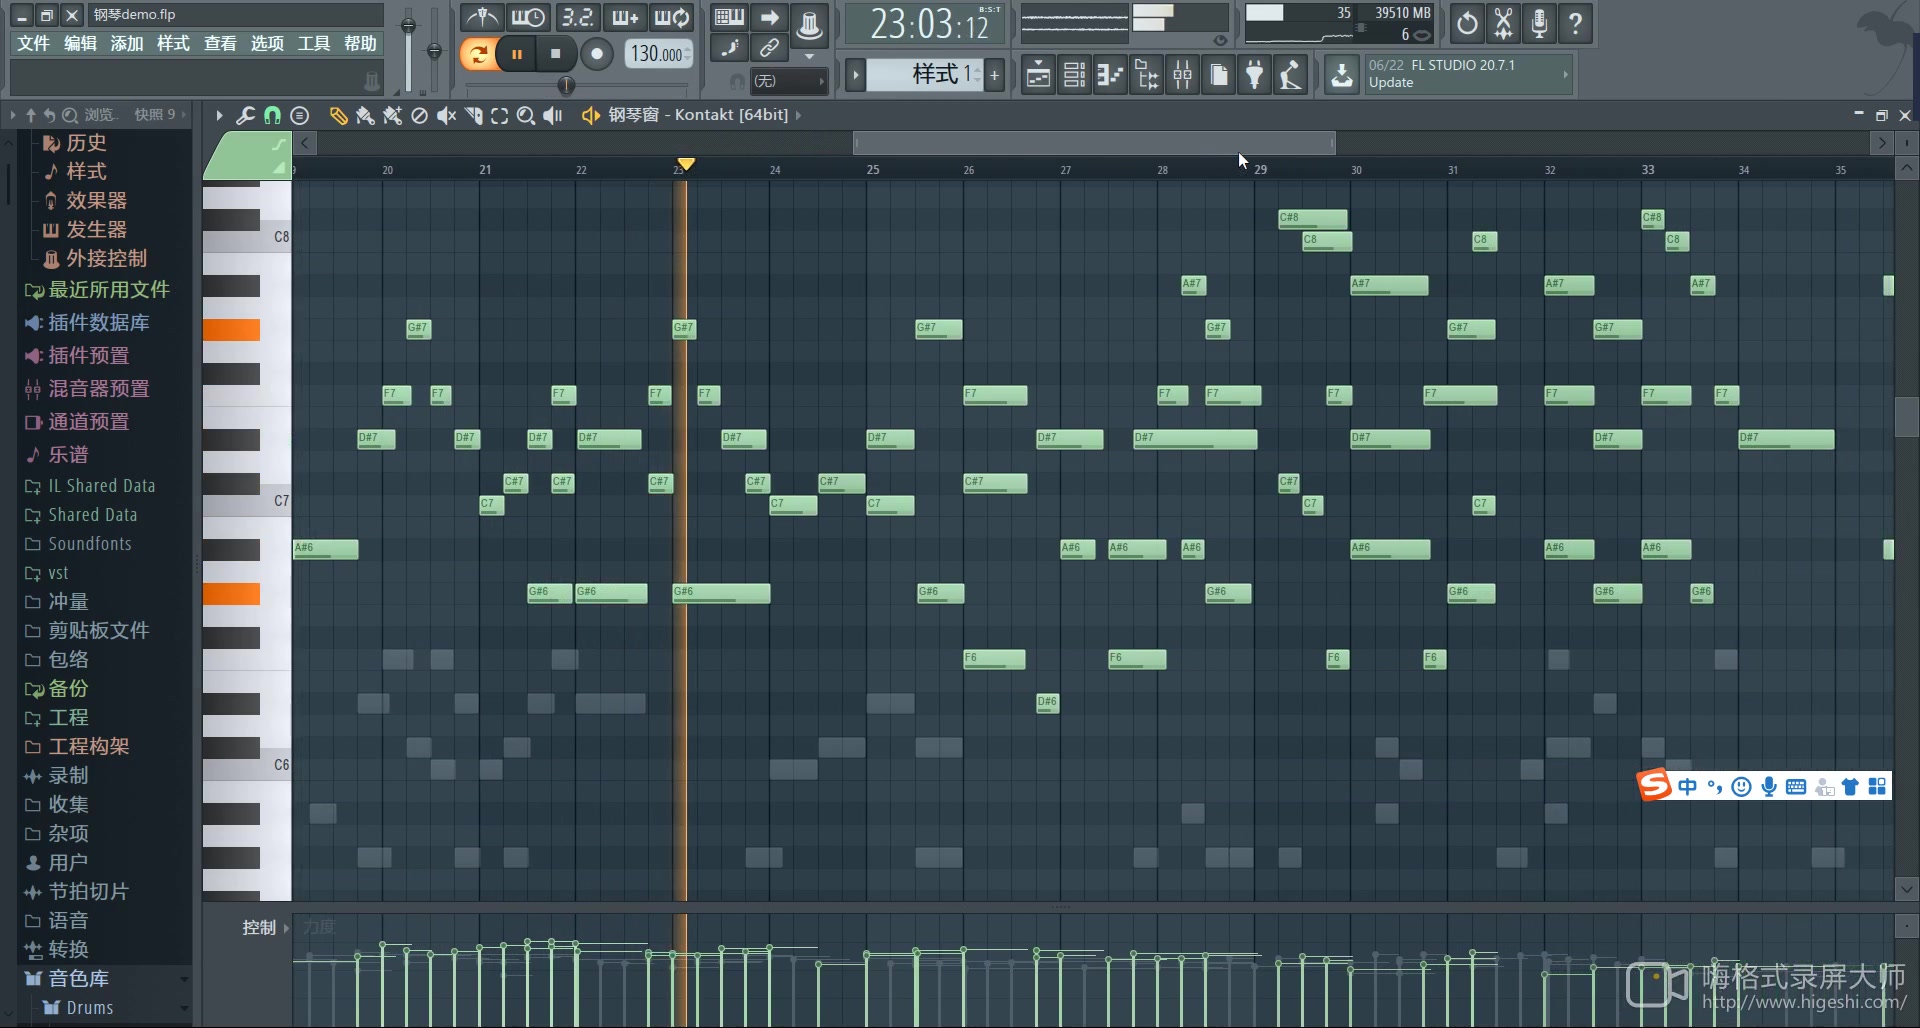Open the undo history knob icon
The width and height of the screenshot is (1920, 1028).
coord(1467,23)
